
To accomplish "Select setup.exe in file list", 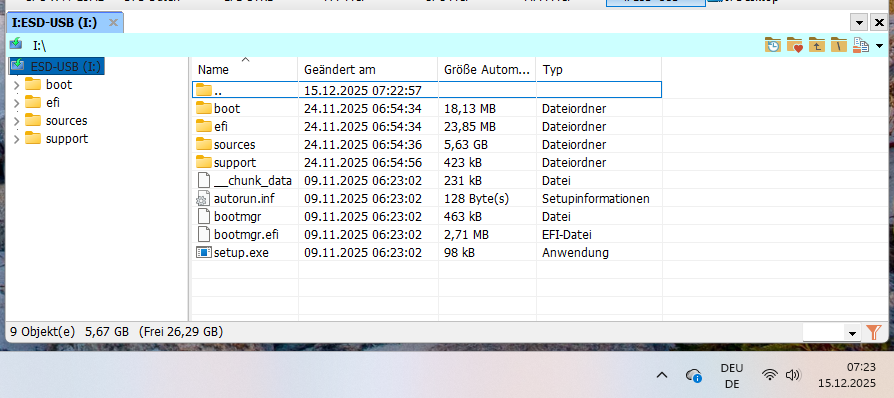I will coord(426,253).
